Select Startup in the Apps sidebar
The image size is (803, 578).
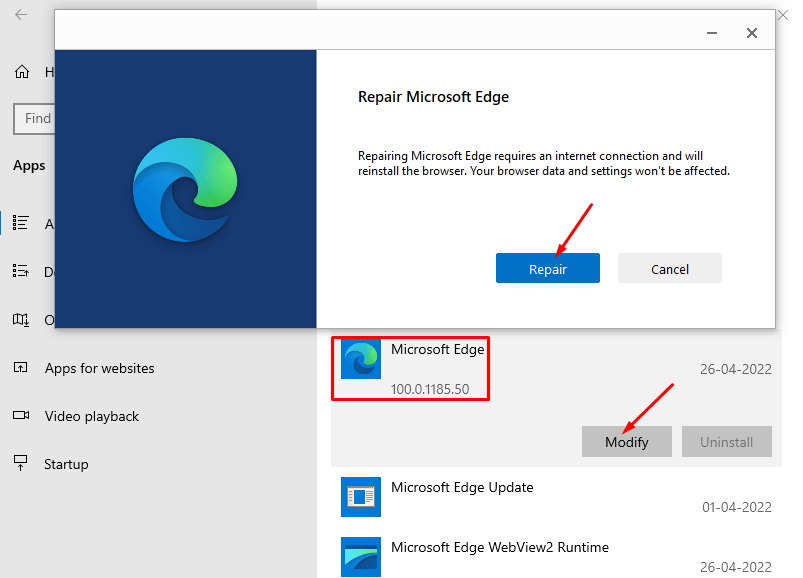click(21, 464)
